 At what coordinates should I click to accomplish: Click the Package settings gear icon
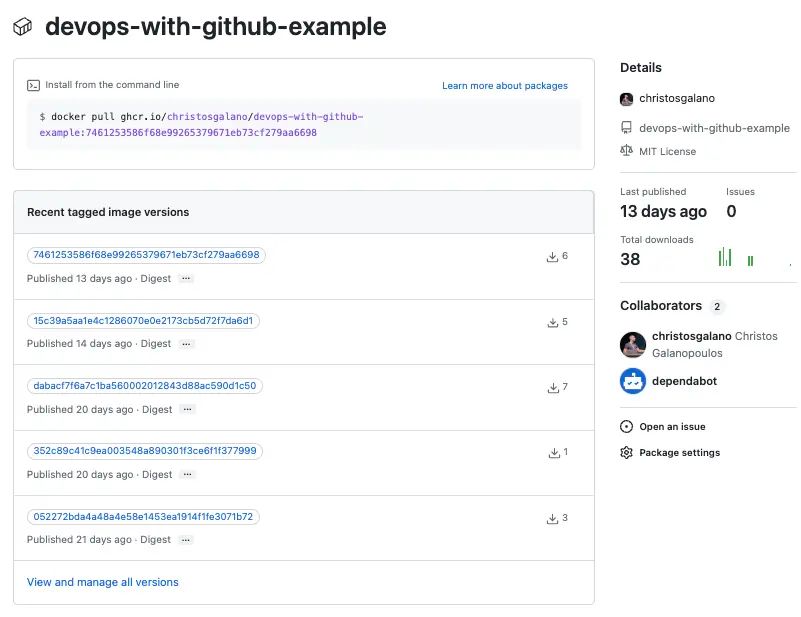[627, 453]
